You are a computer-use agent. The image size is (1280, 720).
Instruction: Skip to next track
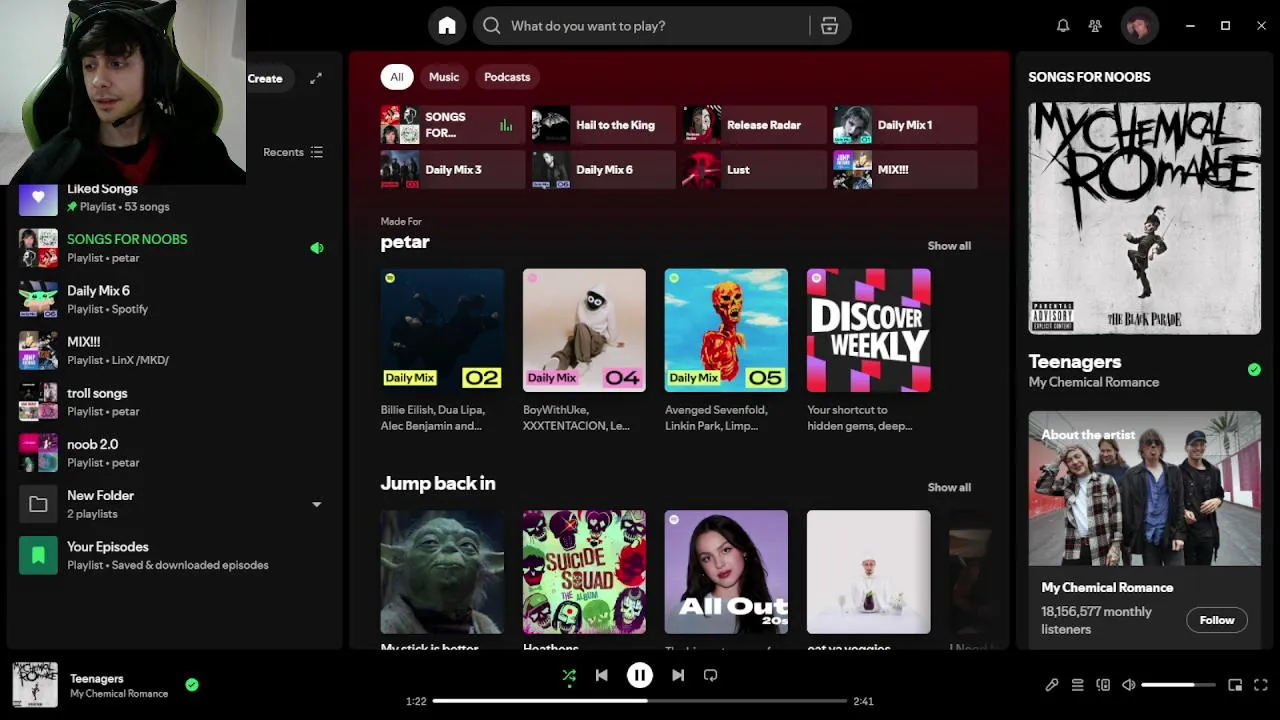coord(678,675)
